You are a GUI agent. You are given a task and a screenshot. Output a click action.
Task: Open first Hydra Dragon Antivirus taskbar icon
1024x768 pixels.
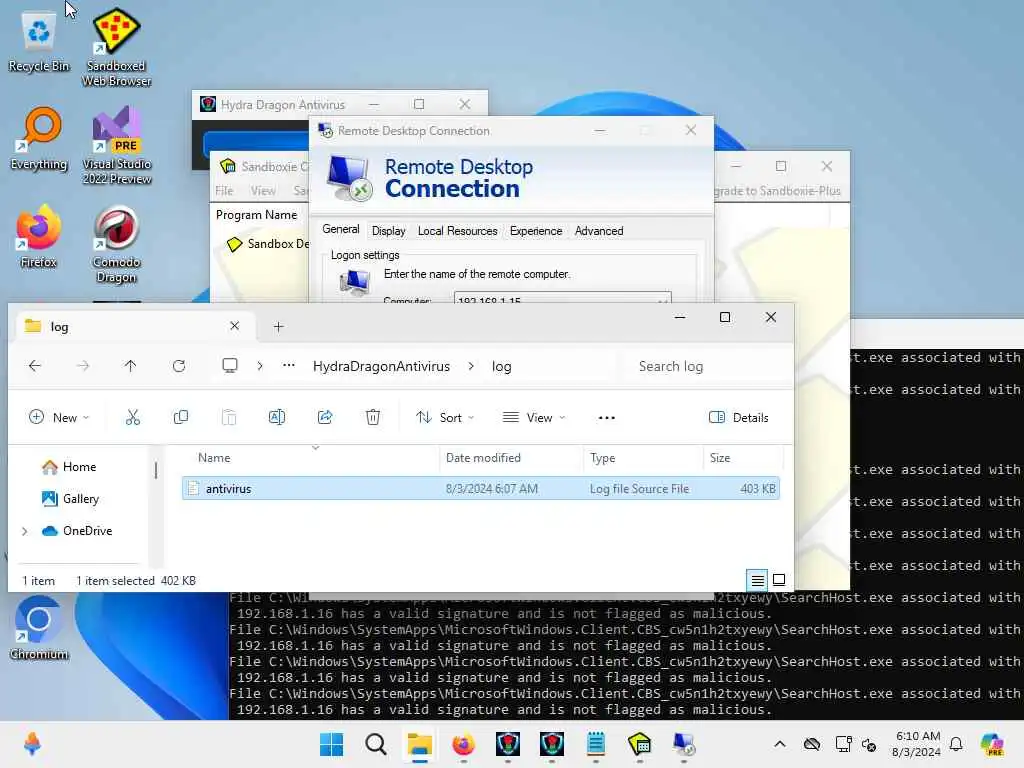point(508,744)
